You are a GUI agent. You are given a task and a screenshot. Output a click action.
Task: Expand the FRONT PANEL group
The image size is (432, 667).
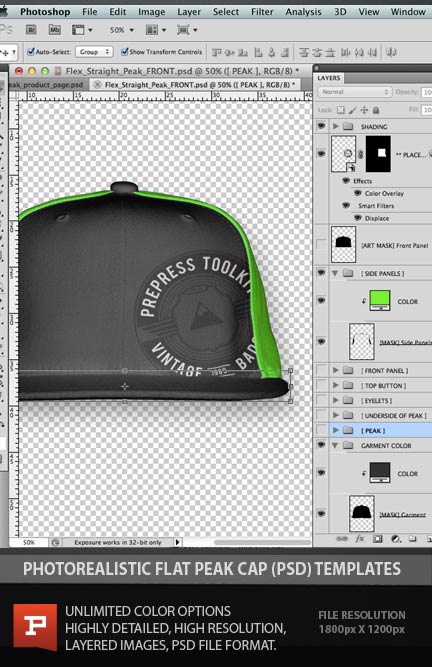335,371
